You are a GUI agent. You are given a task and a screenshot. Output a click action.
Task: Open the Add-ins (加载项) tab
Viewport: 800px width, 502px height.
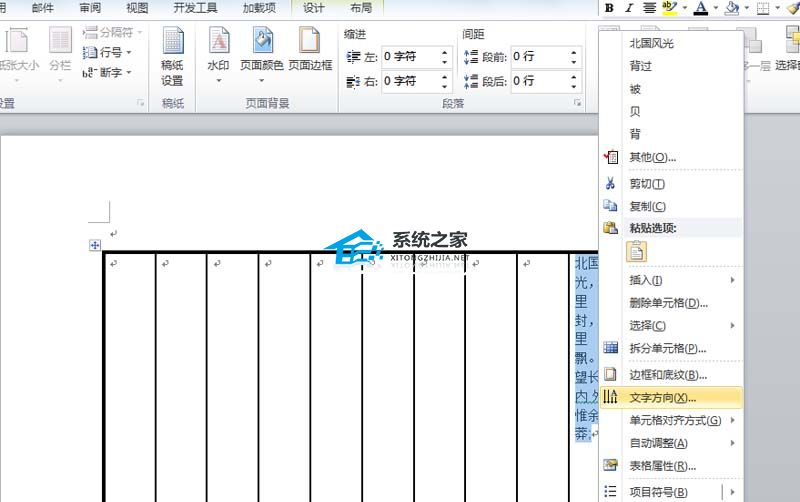(x=259, y=8)
